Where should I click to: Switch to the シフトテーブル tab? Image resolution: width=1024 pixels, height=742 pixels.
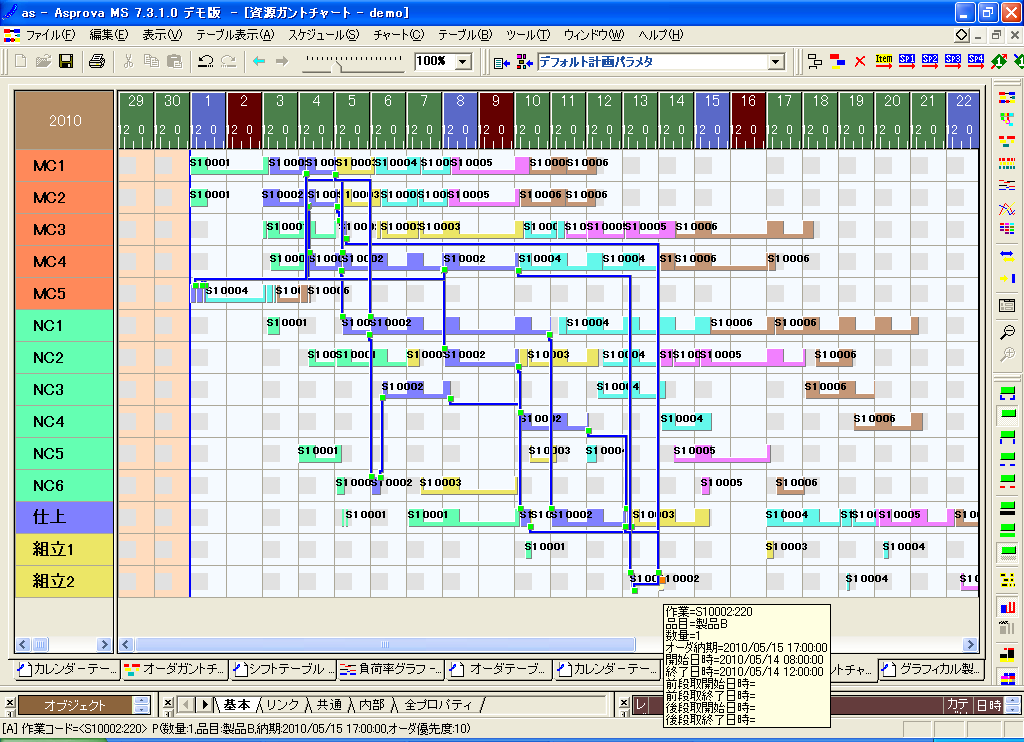pos(283,669)
